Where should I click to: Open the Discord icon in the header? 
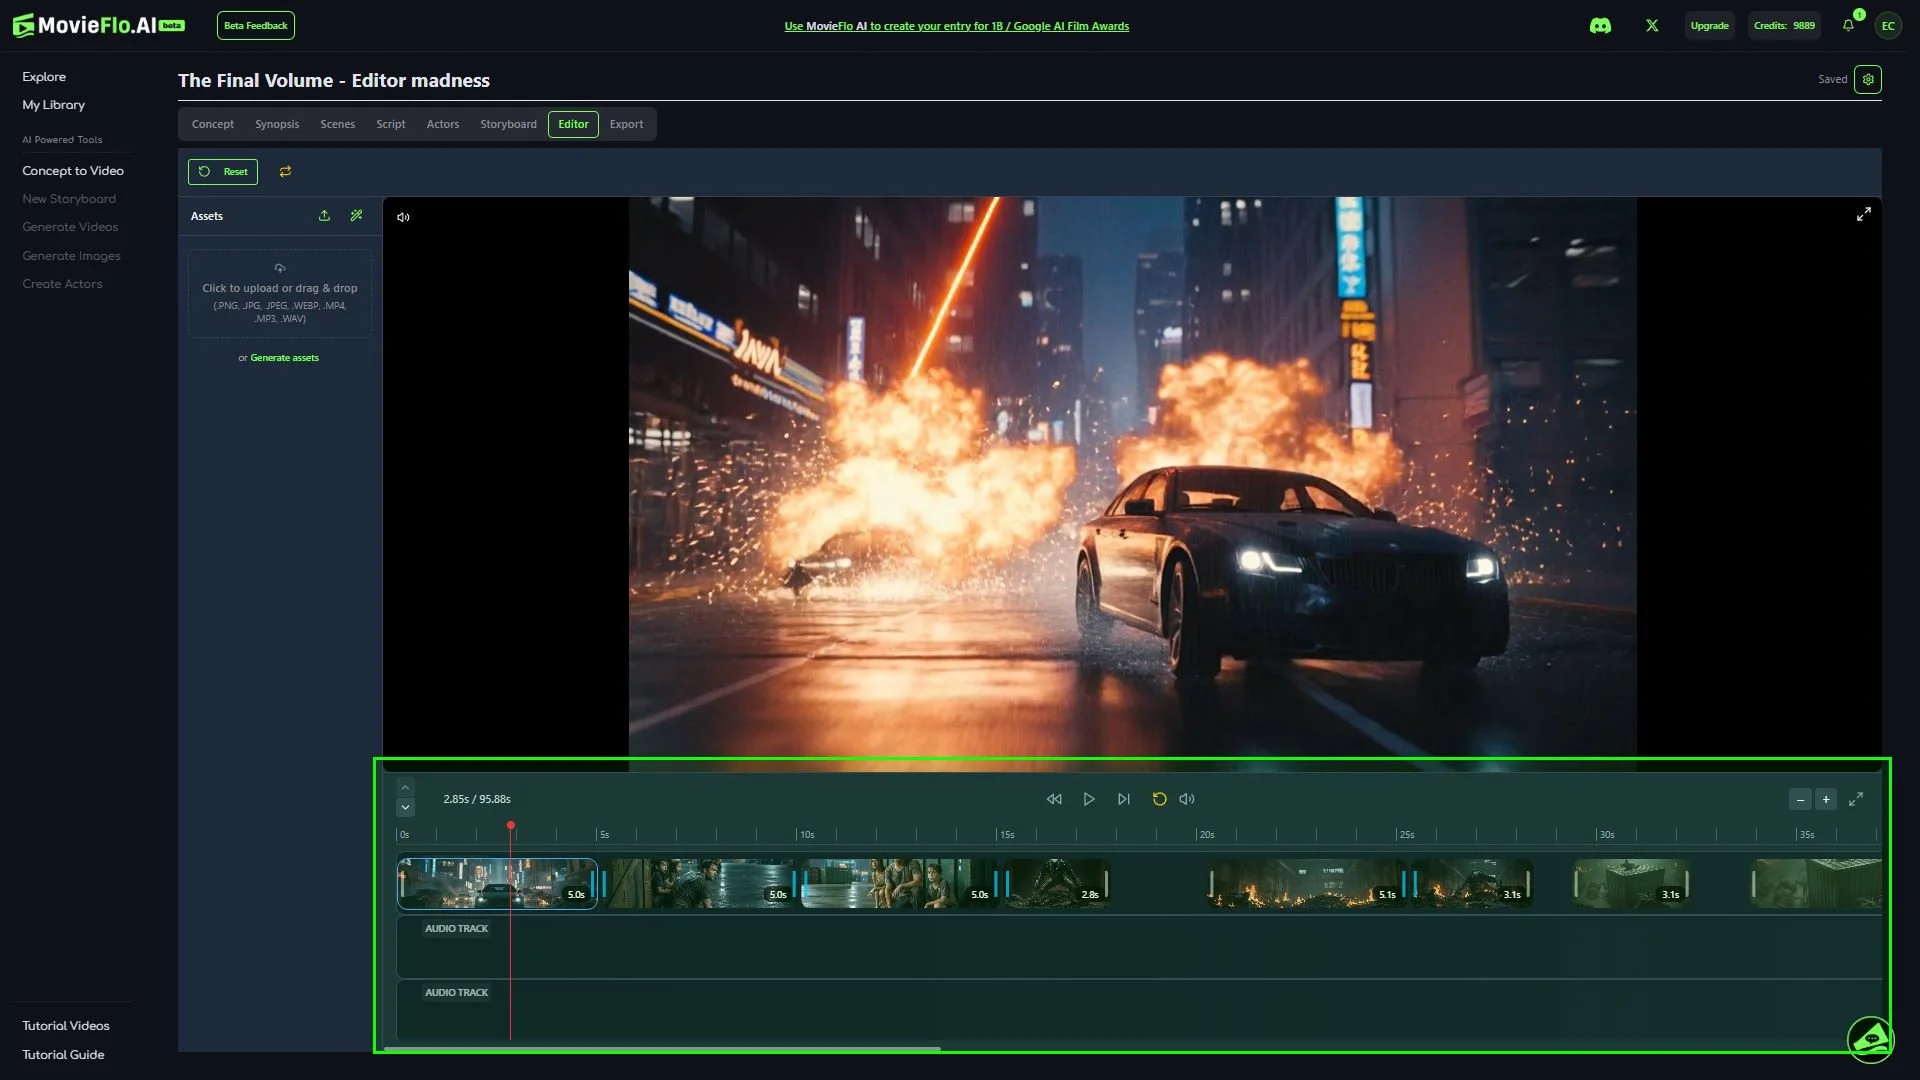coord(1600,26)
